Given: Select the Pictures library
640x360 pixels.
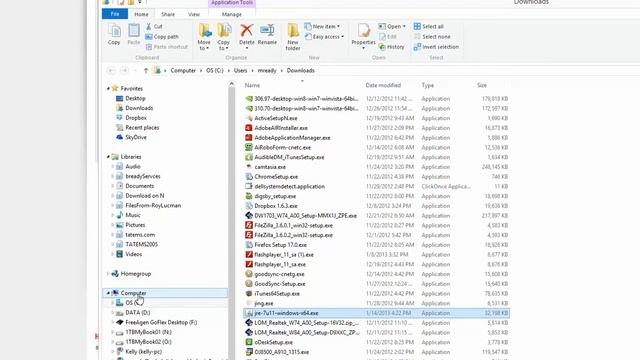Looking at the screenshot, I should pos(135,224).
